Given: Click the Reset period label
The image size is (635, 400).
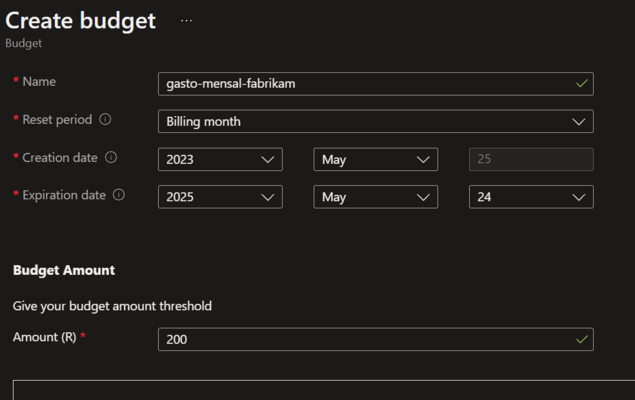Looking at the screenshot, I should click(57, 119).
